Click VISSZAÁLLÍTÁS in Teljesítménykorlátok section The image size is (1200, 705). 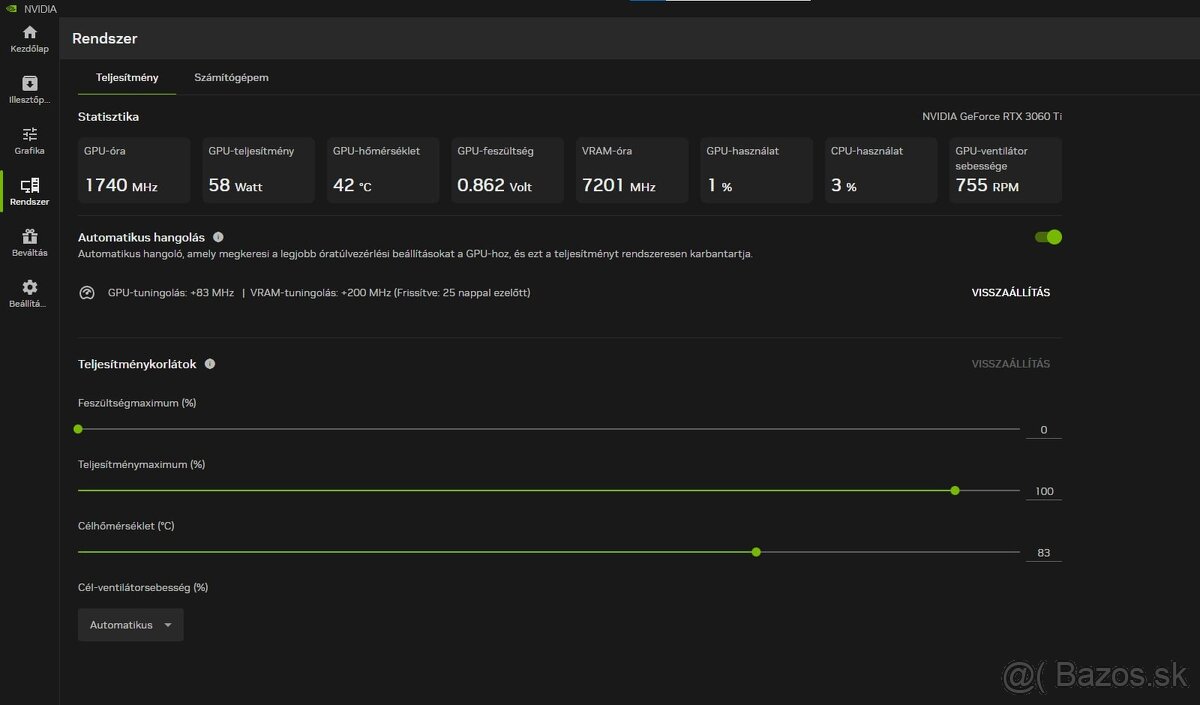[x=1010, y=363]
